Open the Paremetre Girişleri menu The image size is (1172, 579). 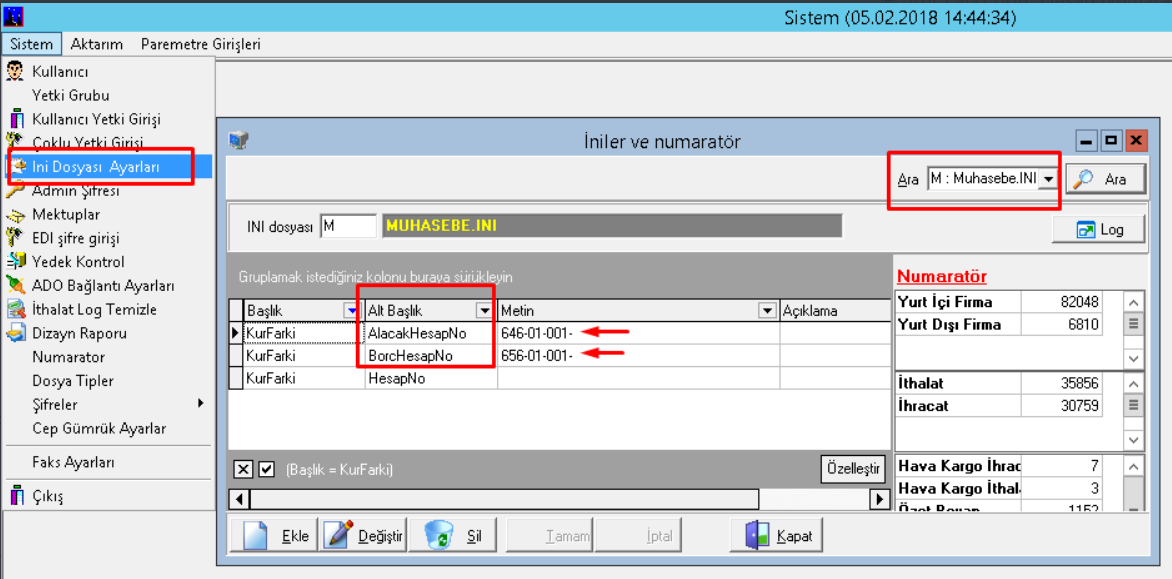pyautogui.click(x=200, y=44)
